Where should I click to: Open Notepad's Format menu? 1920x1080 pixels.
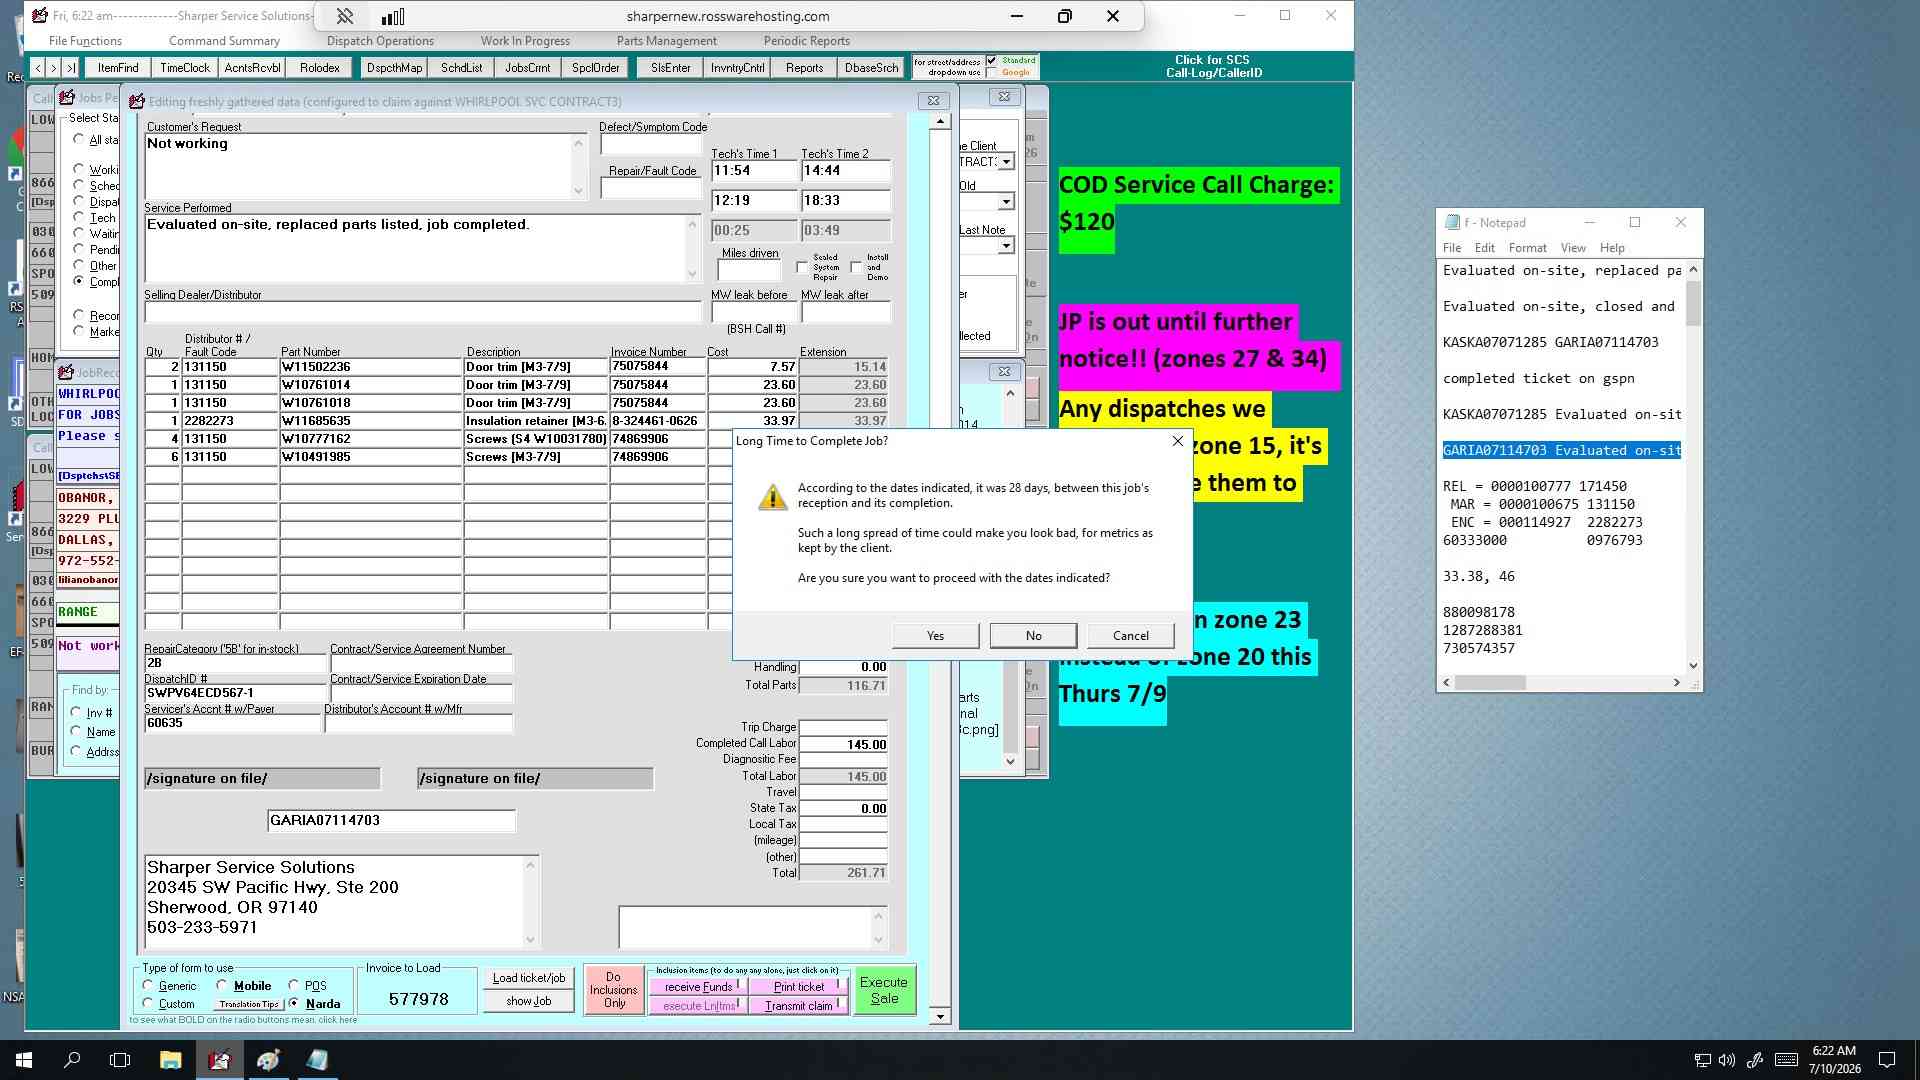pos(1527,248)
